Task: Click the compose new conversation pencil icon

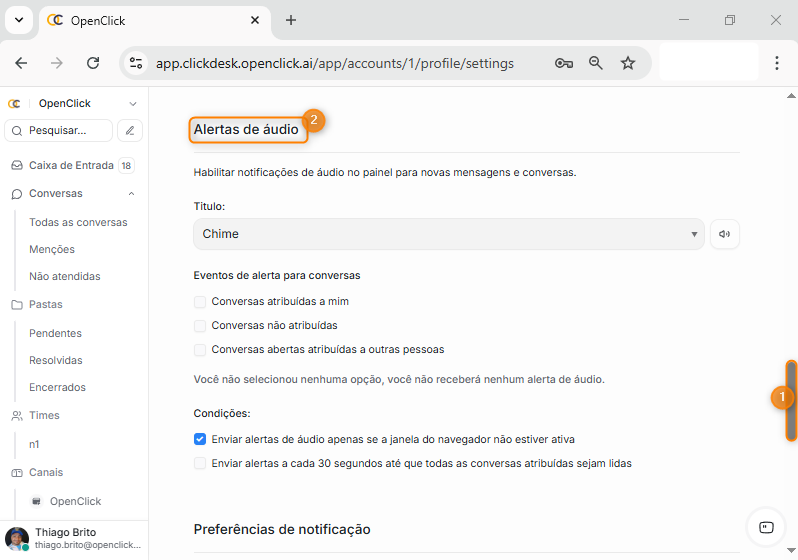Action: pos(130,130)
